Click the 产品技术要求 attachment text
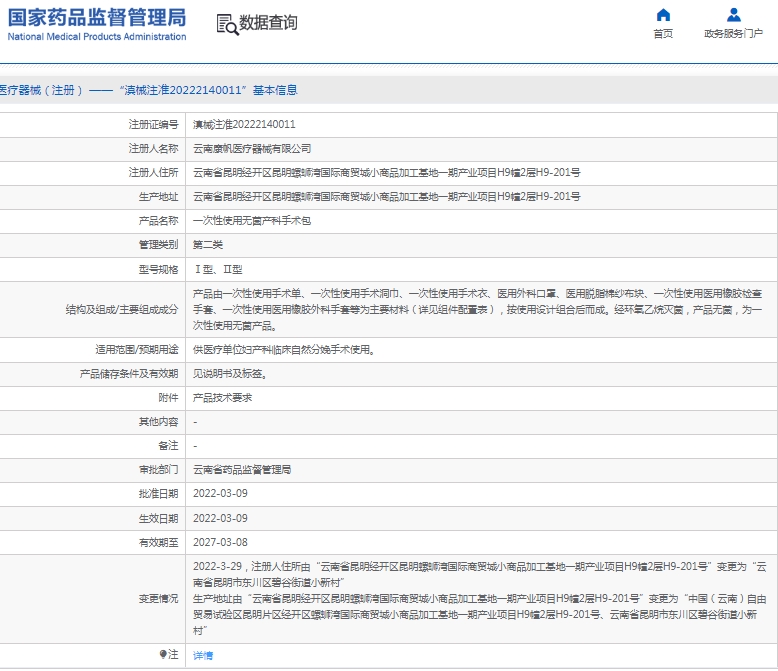This screenshot has height=671, width=778. [222, 398]
